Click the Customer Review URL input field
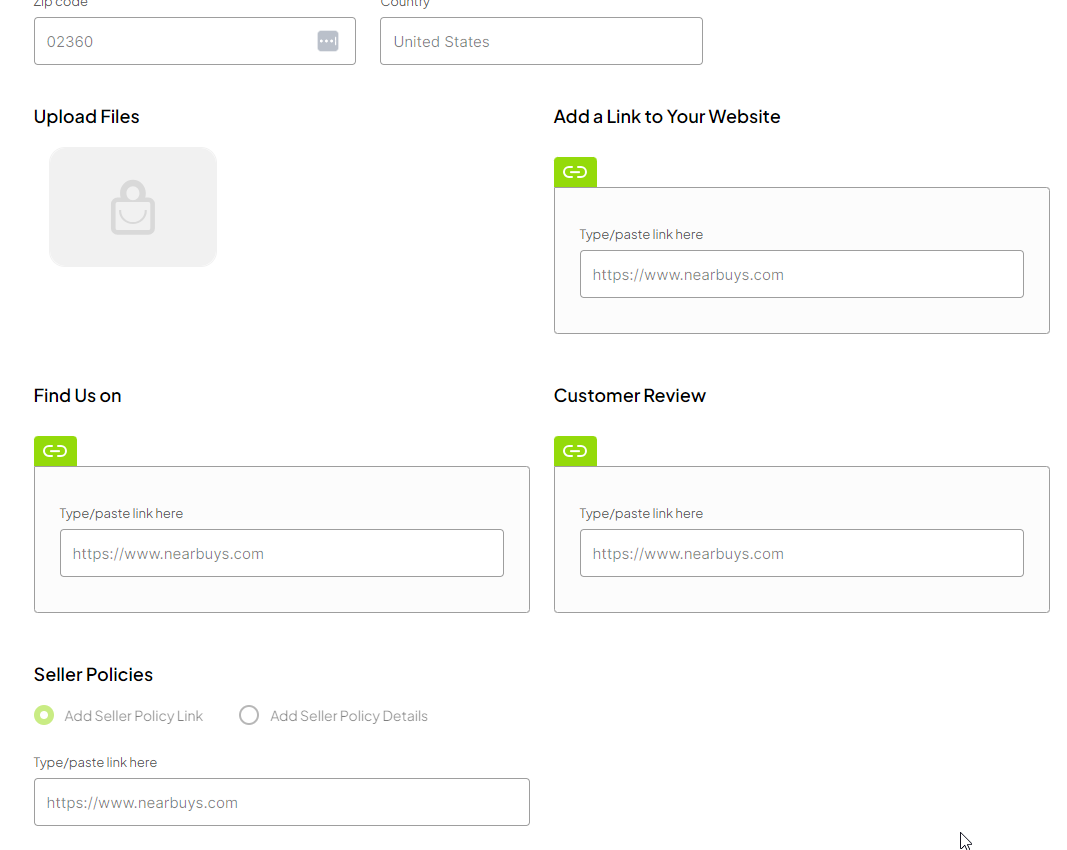Screen dimensions: 1067x850 (x=801, y=553)
